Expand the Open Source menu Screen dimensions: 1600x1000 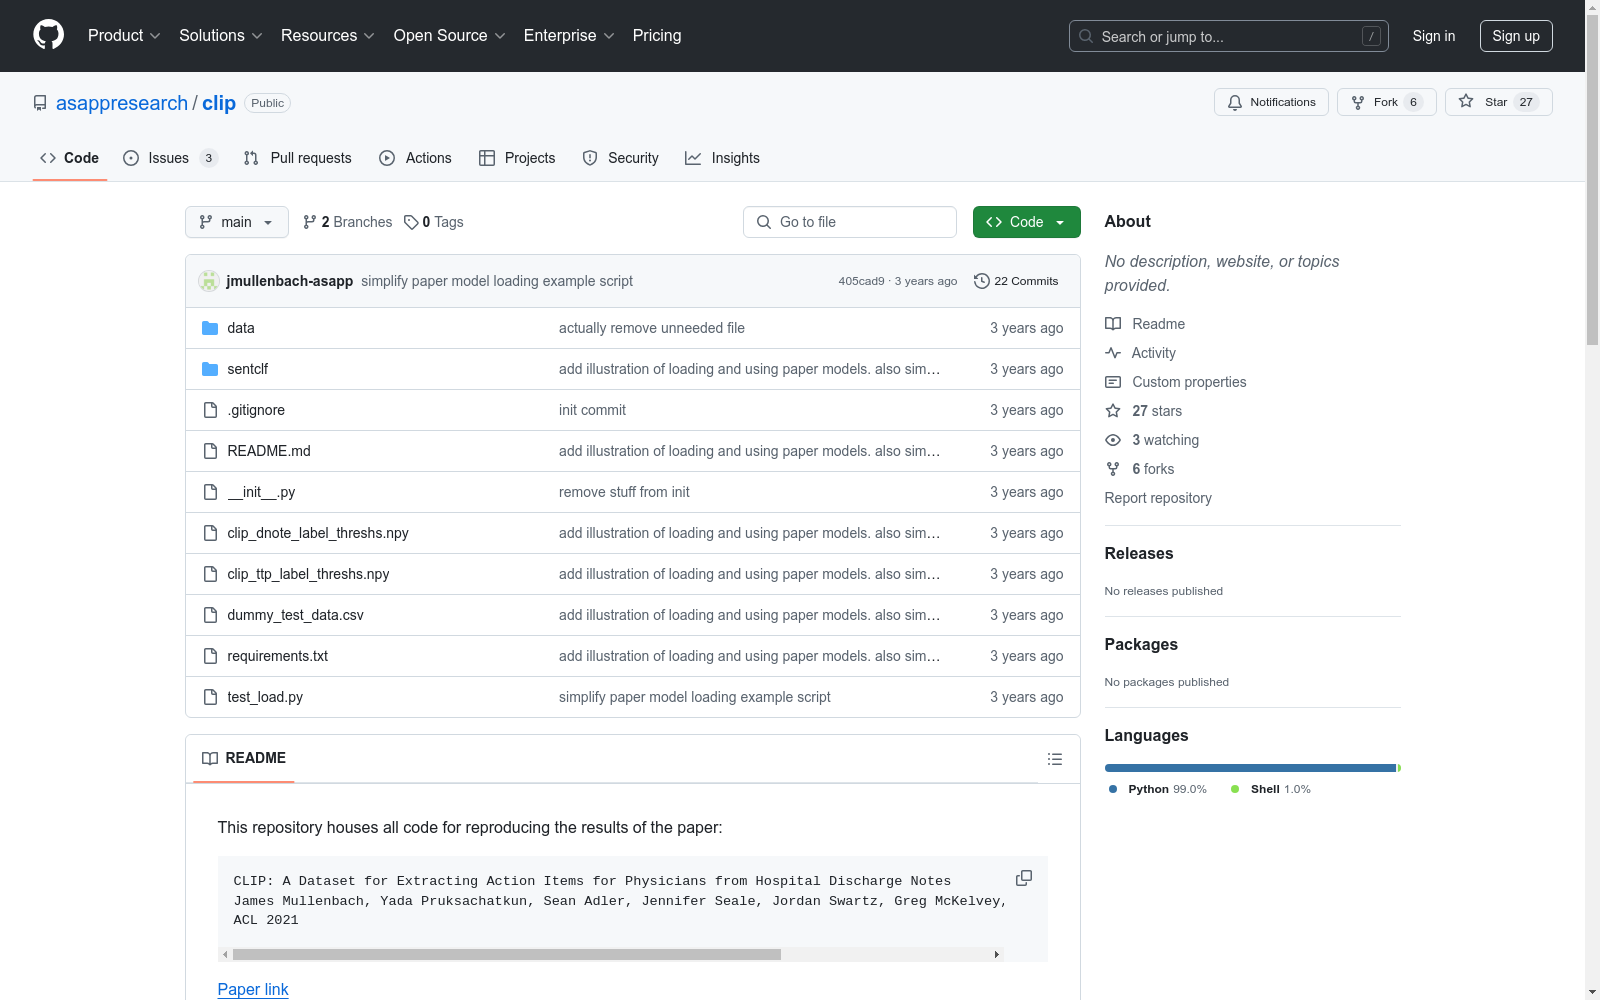pyautogui.click(x=450, y=36)
